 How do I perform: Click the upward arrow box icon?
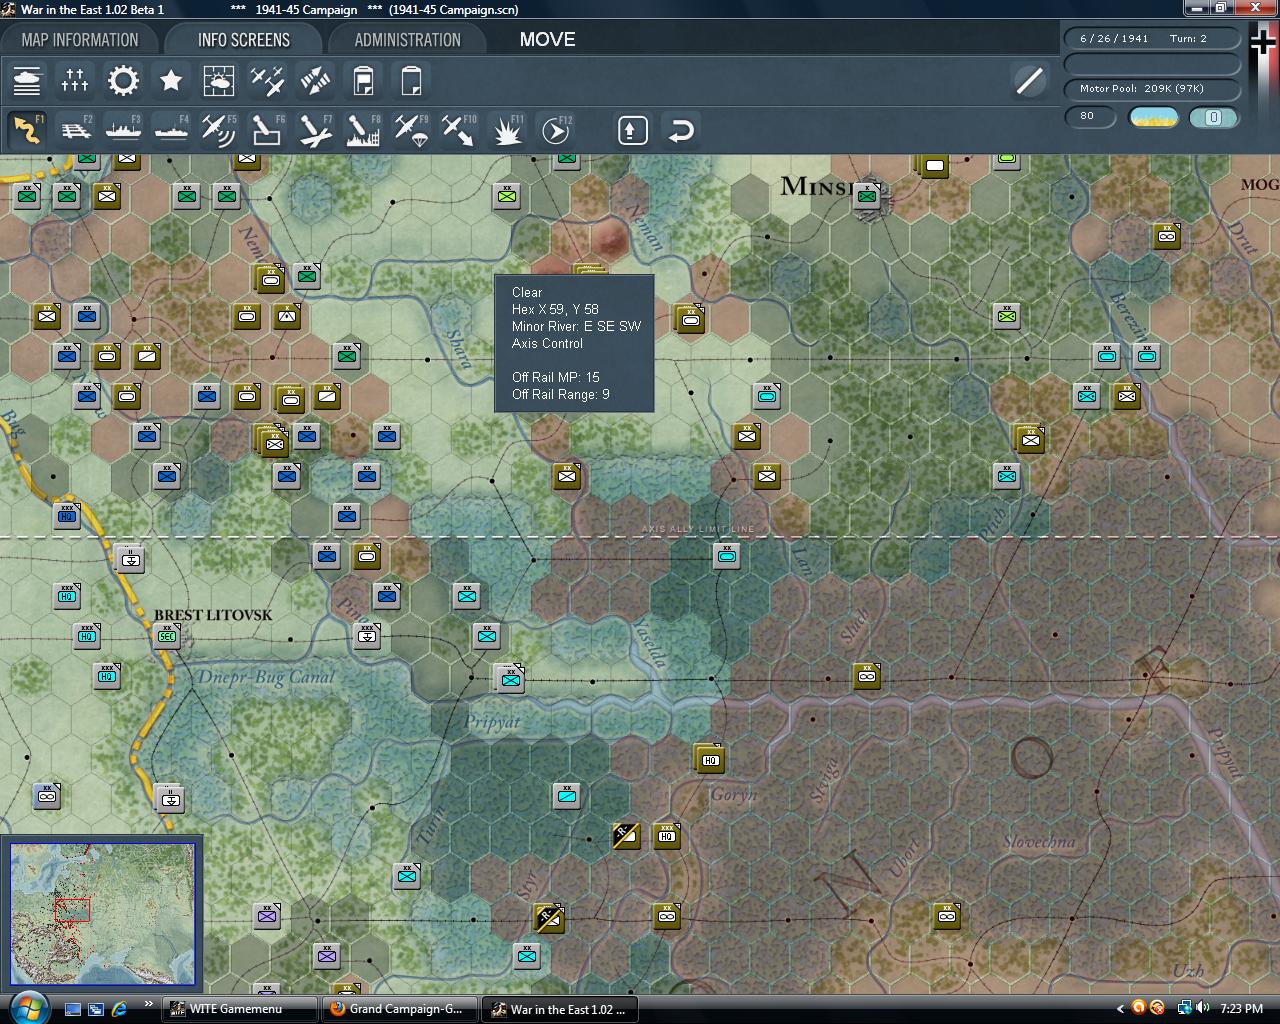coord(633,130)
